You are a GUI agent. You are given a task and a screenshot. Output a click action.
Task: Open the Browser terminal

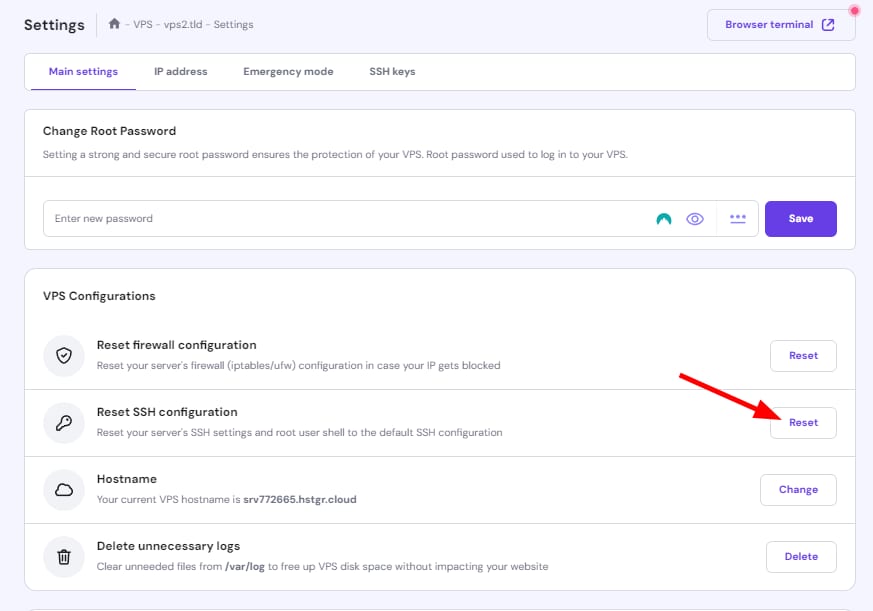[x=780, y=25]
